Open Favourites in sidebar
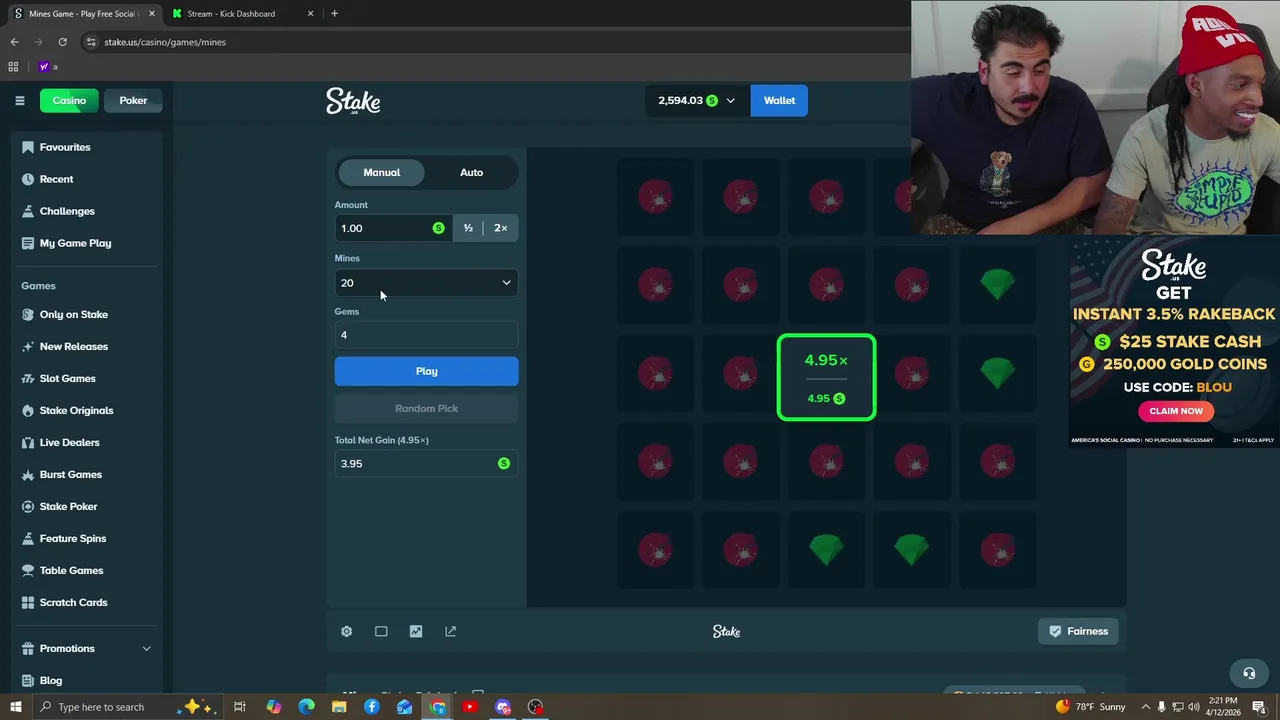Screen dimensions: 1280x720 (x=65, y=147)
